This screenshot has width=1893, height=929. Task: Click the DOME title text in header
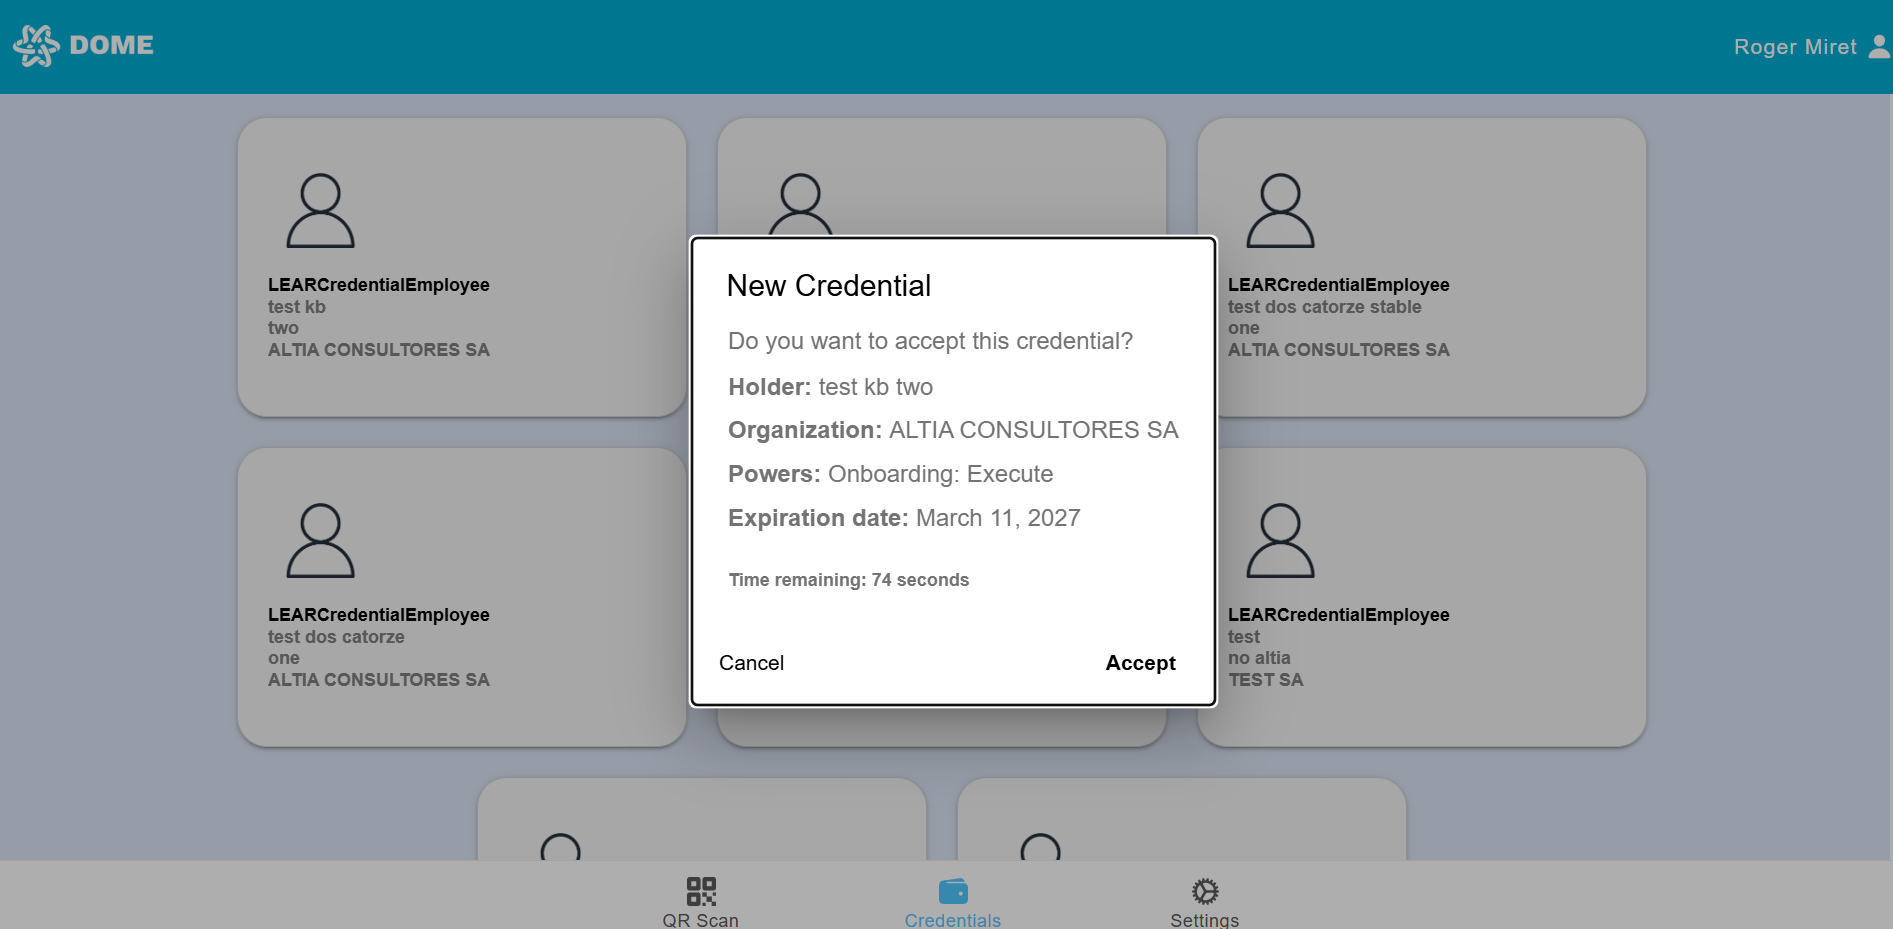[111, 46]
